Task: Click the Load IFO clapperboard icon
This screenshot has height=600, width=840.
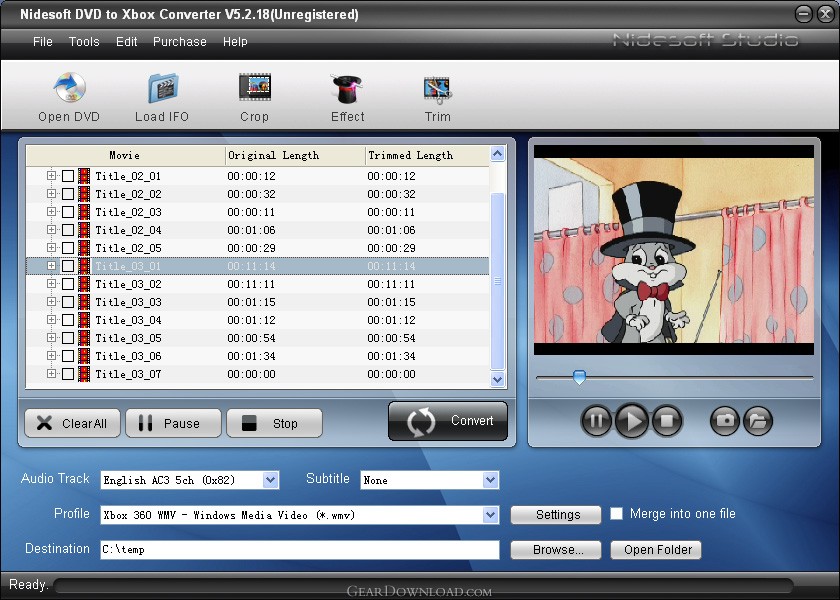Action: (163, 88)
